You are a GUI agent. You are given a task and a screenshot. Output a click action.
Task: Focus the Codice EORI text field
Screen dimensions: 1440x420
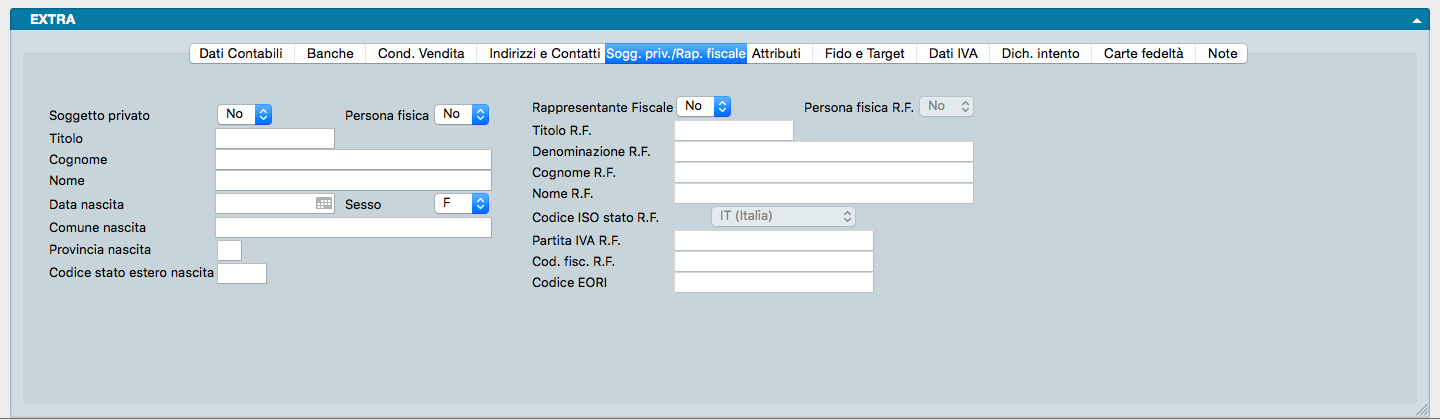(774, 283)
